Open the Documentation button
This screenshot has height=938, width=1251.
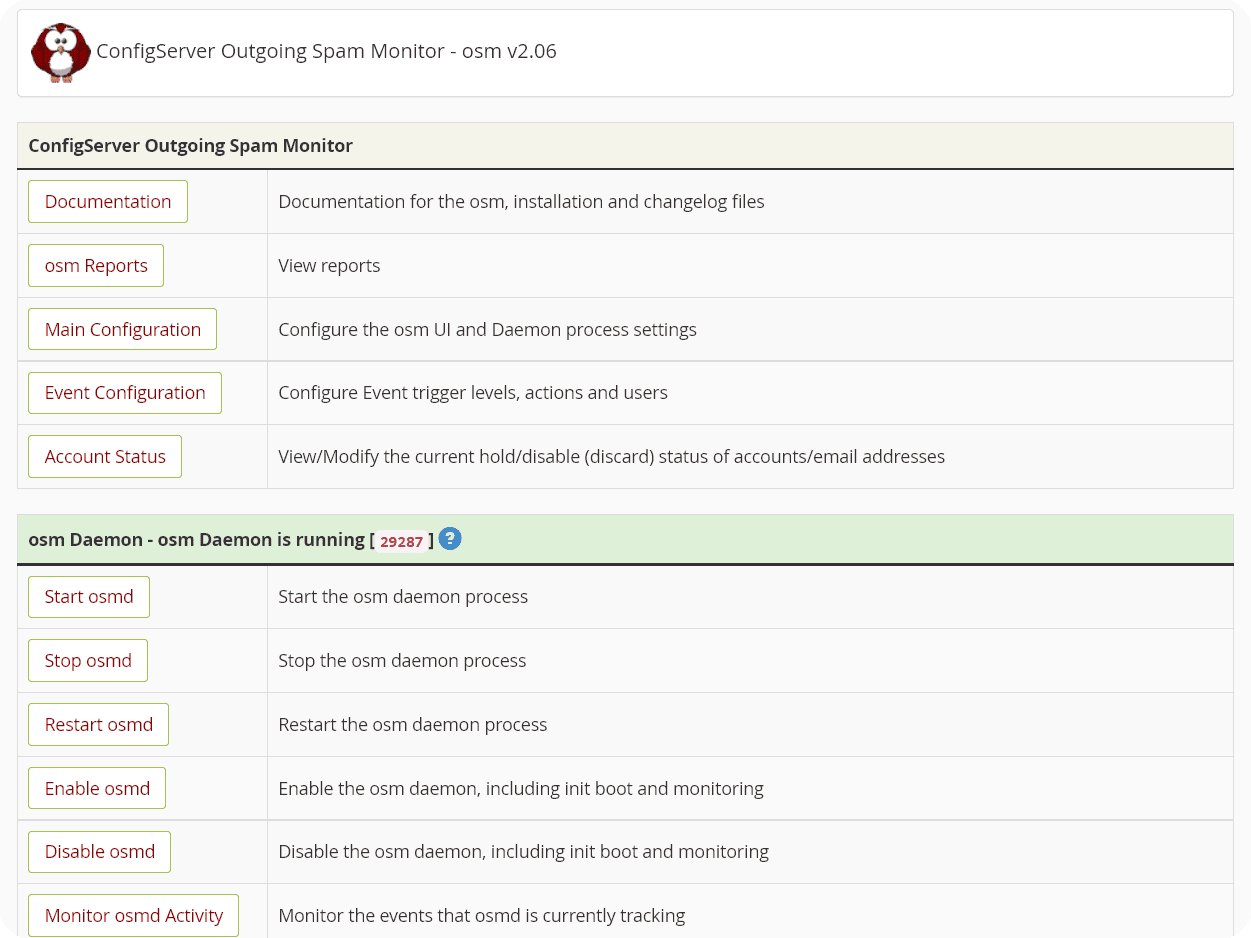pyautogui.click(x=108, y=202)
